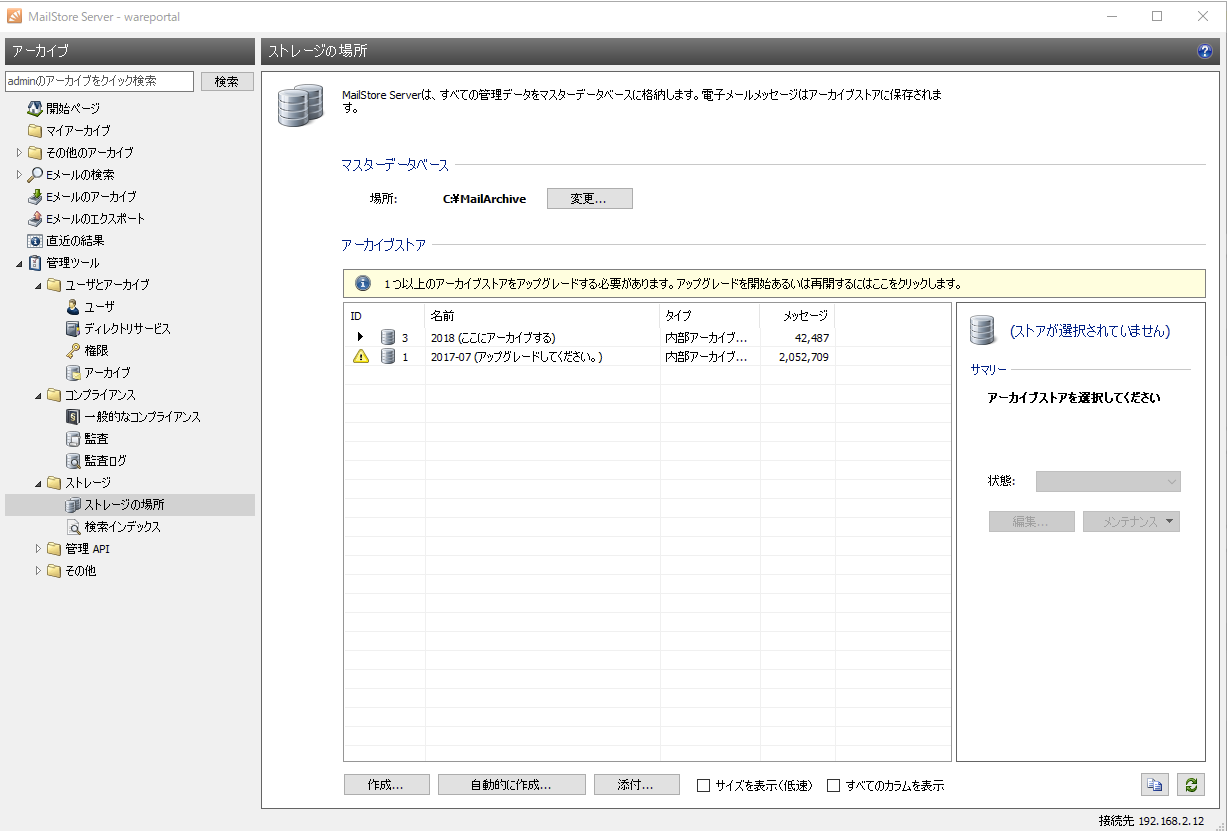Click the green refresh icon button
Screen dimensions: 1227x831
click(1190, 785)
